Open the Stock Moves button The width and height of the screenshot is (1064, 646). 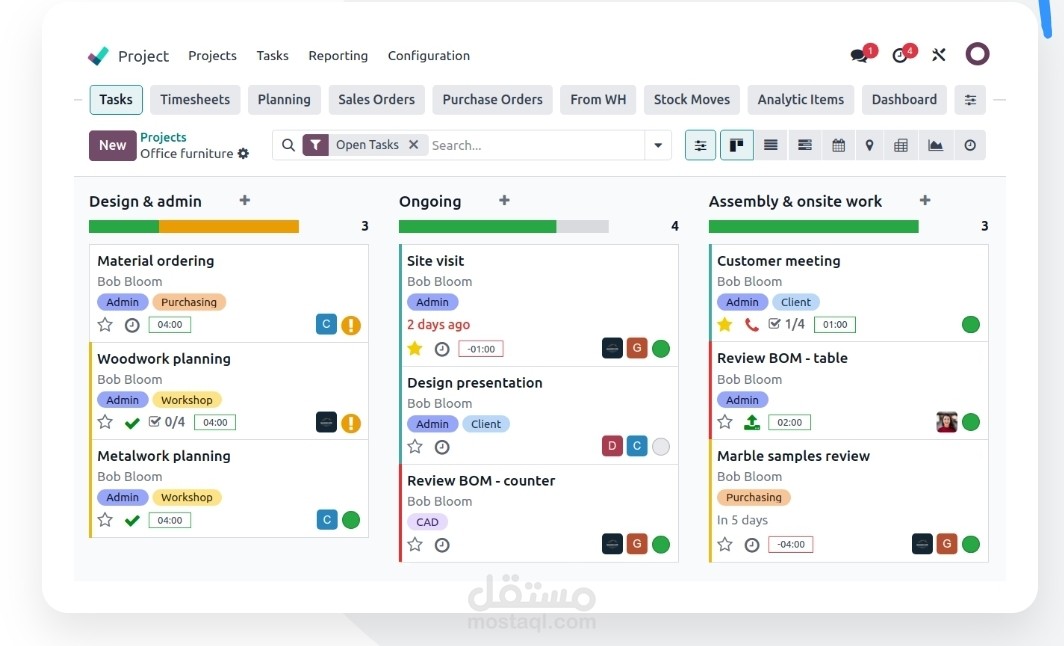coord(691,100)
